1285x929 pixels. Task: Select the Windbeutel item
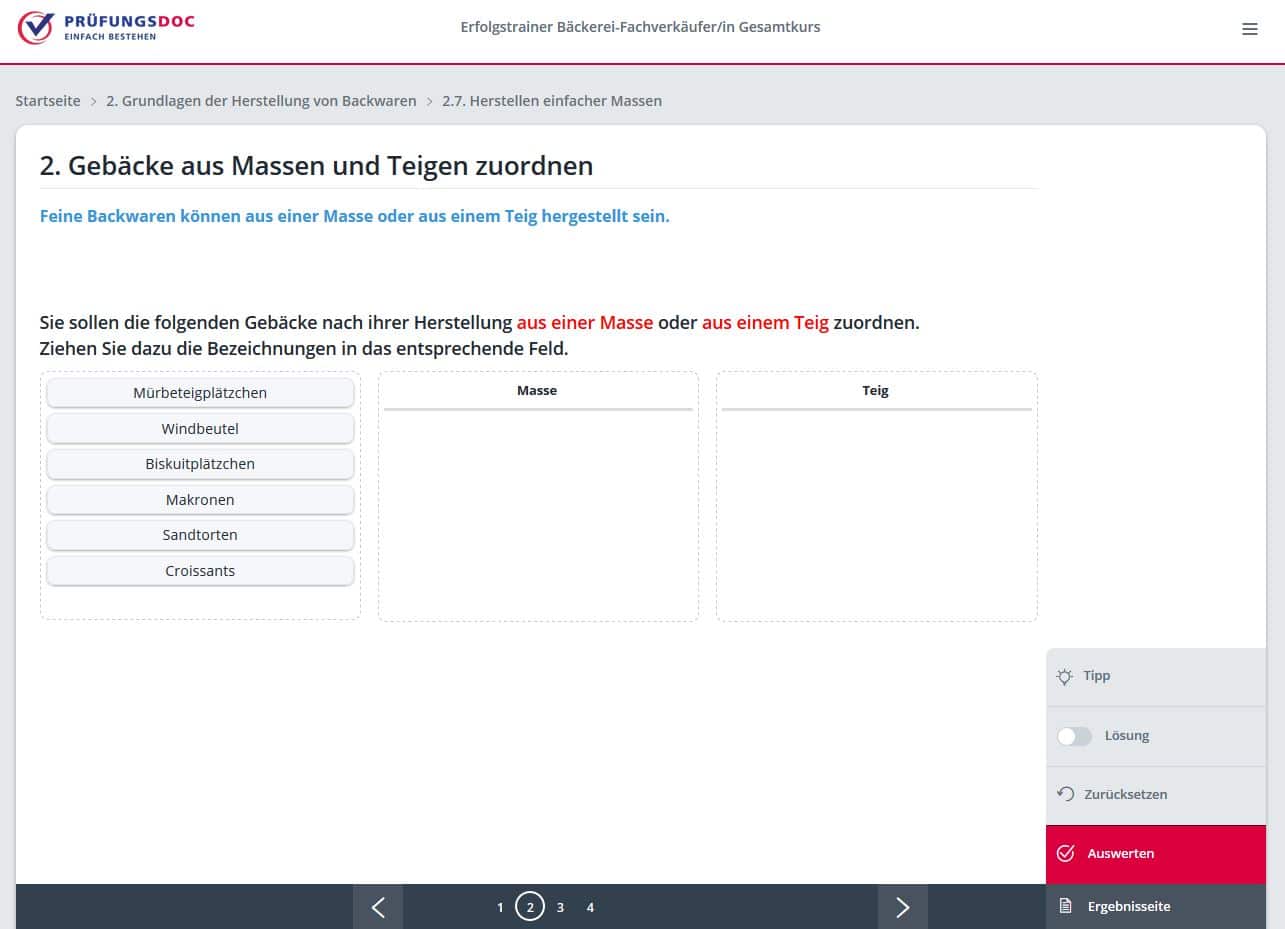200,429
